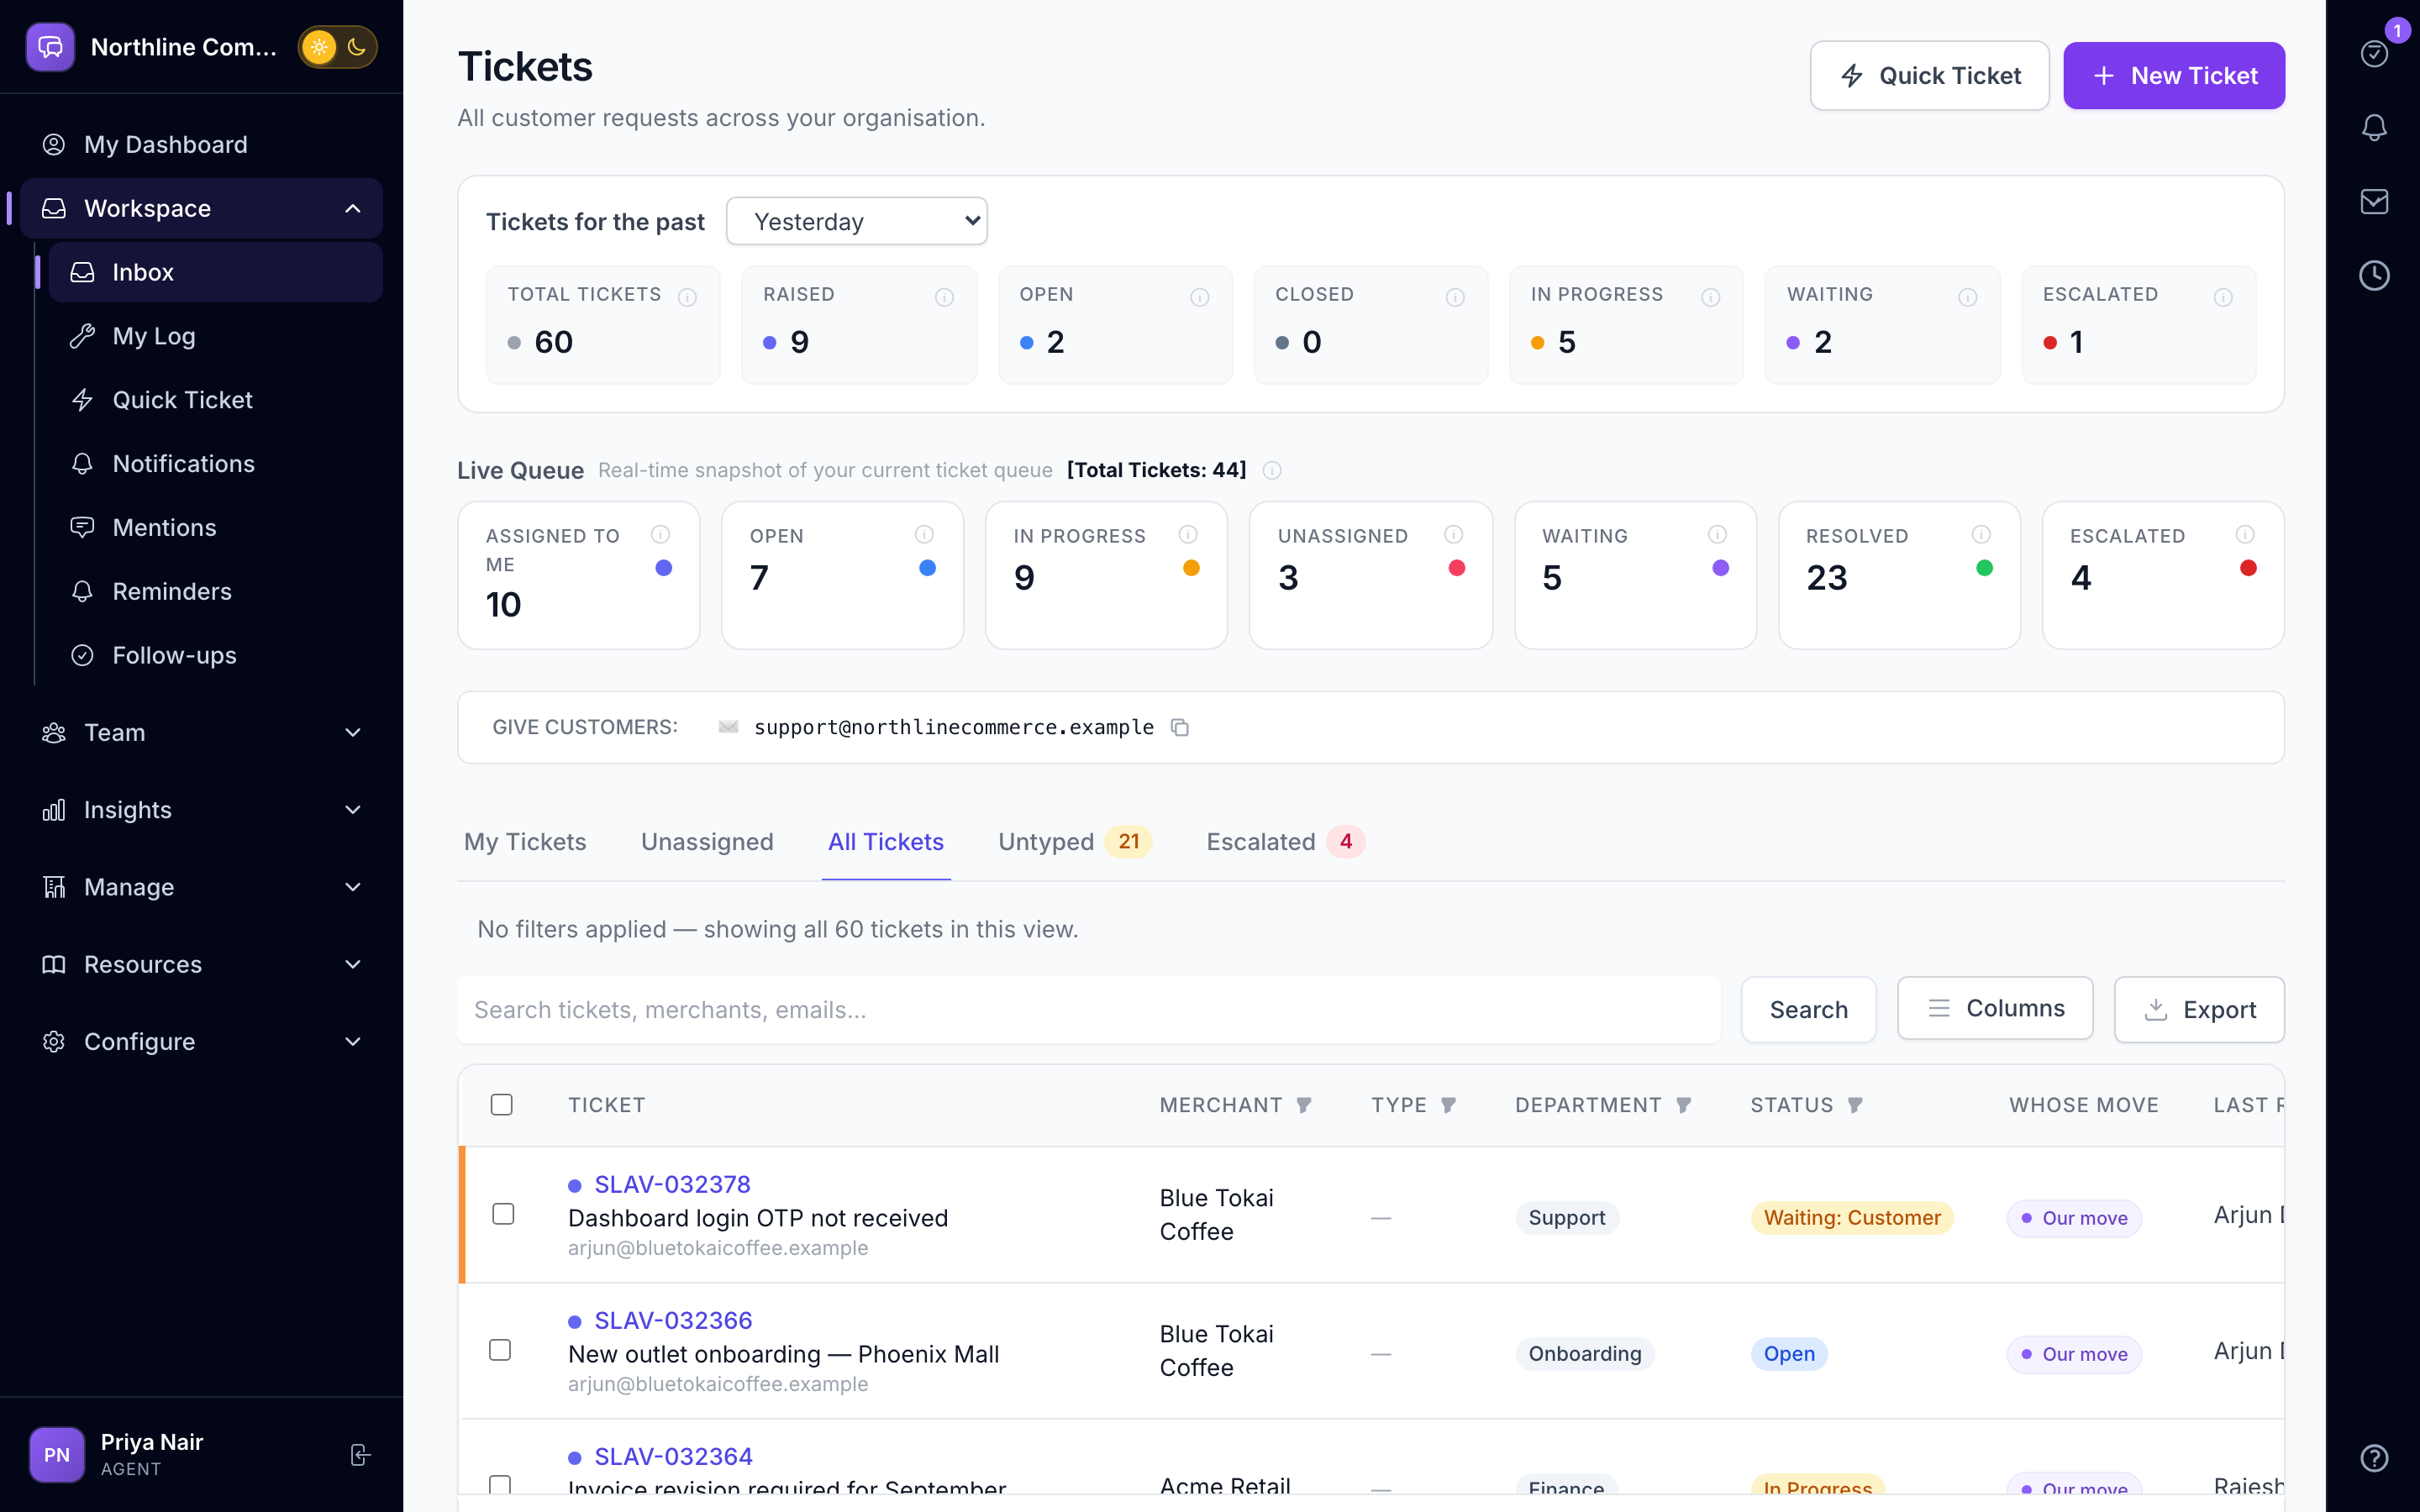The width and height of the screenshot is (2420, 1512).
Task: Expand the Insights section
Action: pos(201,810)
